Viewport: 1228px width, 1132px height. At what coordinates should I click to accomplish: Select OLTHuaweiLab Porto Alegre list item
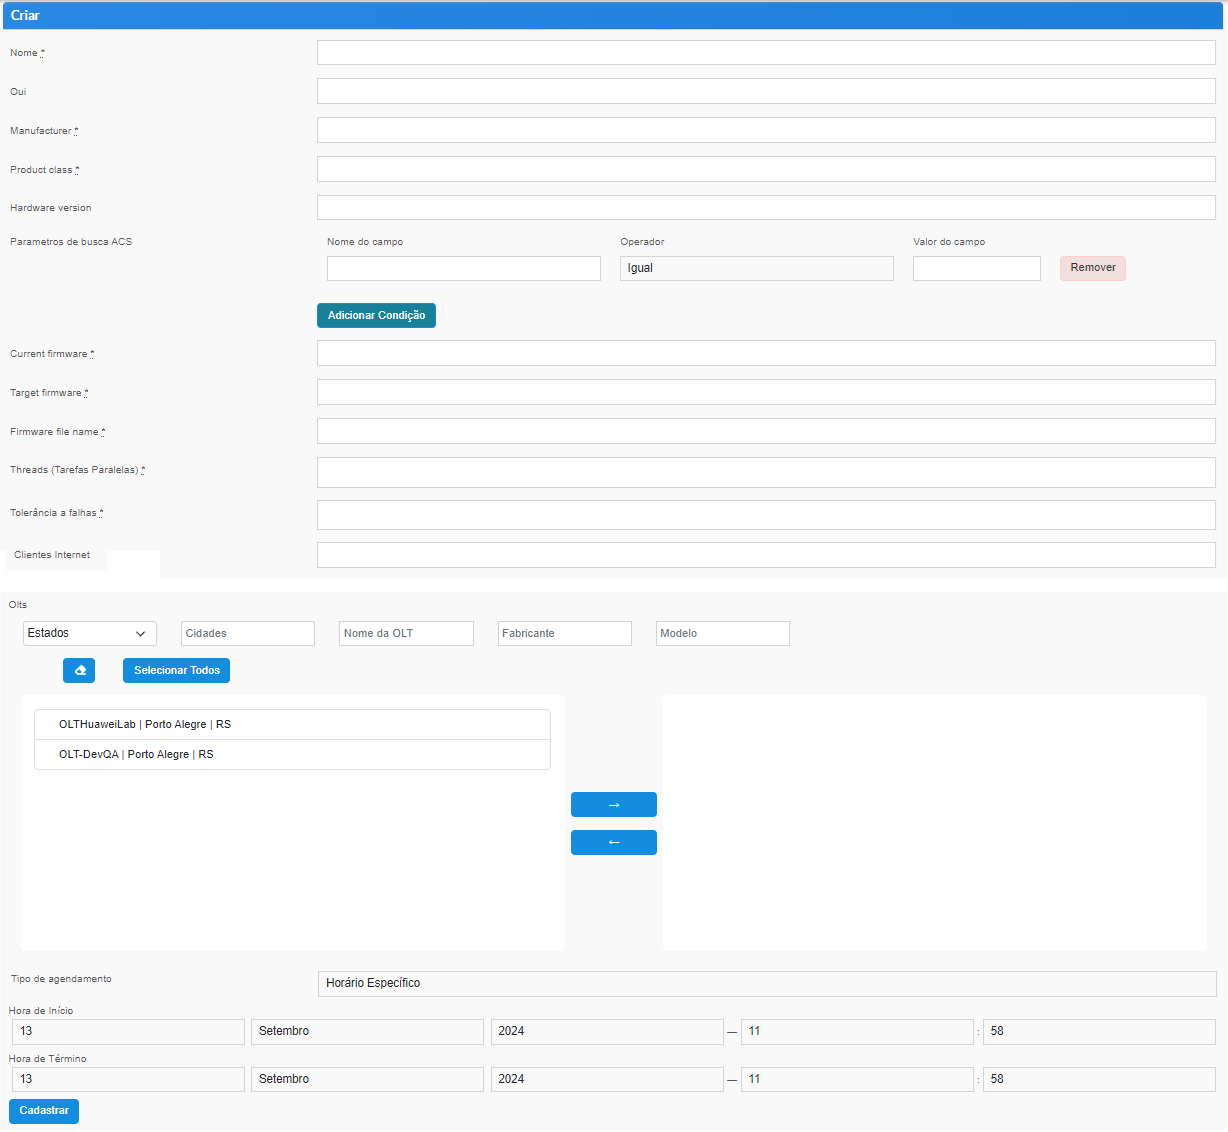click(x=292, y=725)
